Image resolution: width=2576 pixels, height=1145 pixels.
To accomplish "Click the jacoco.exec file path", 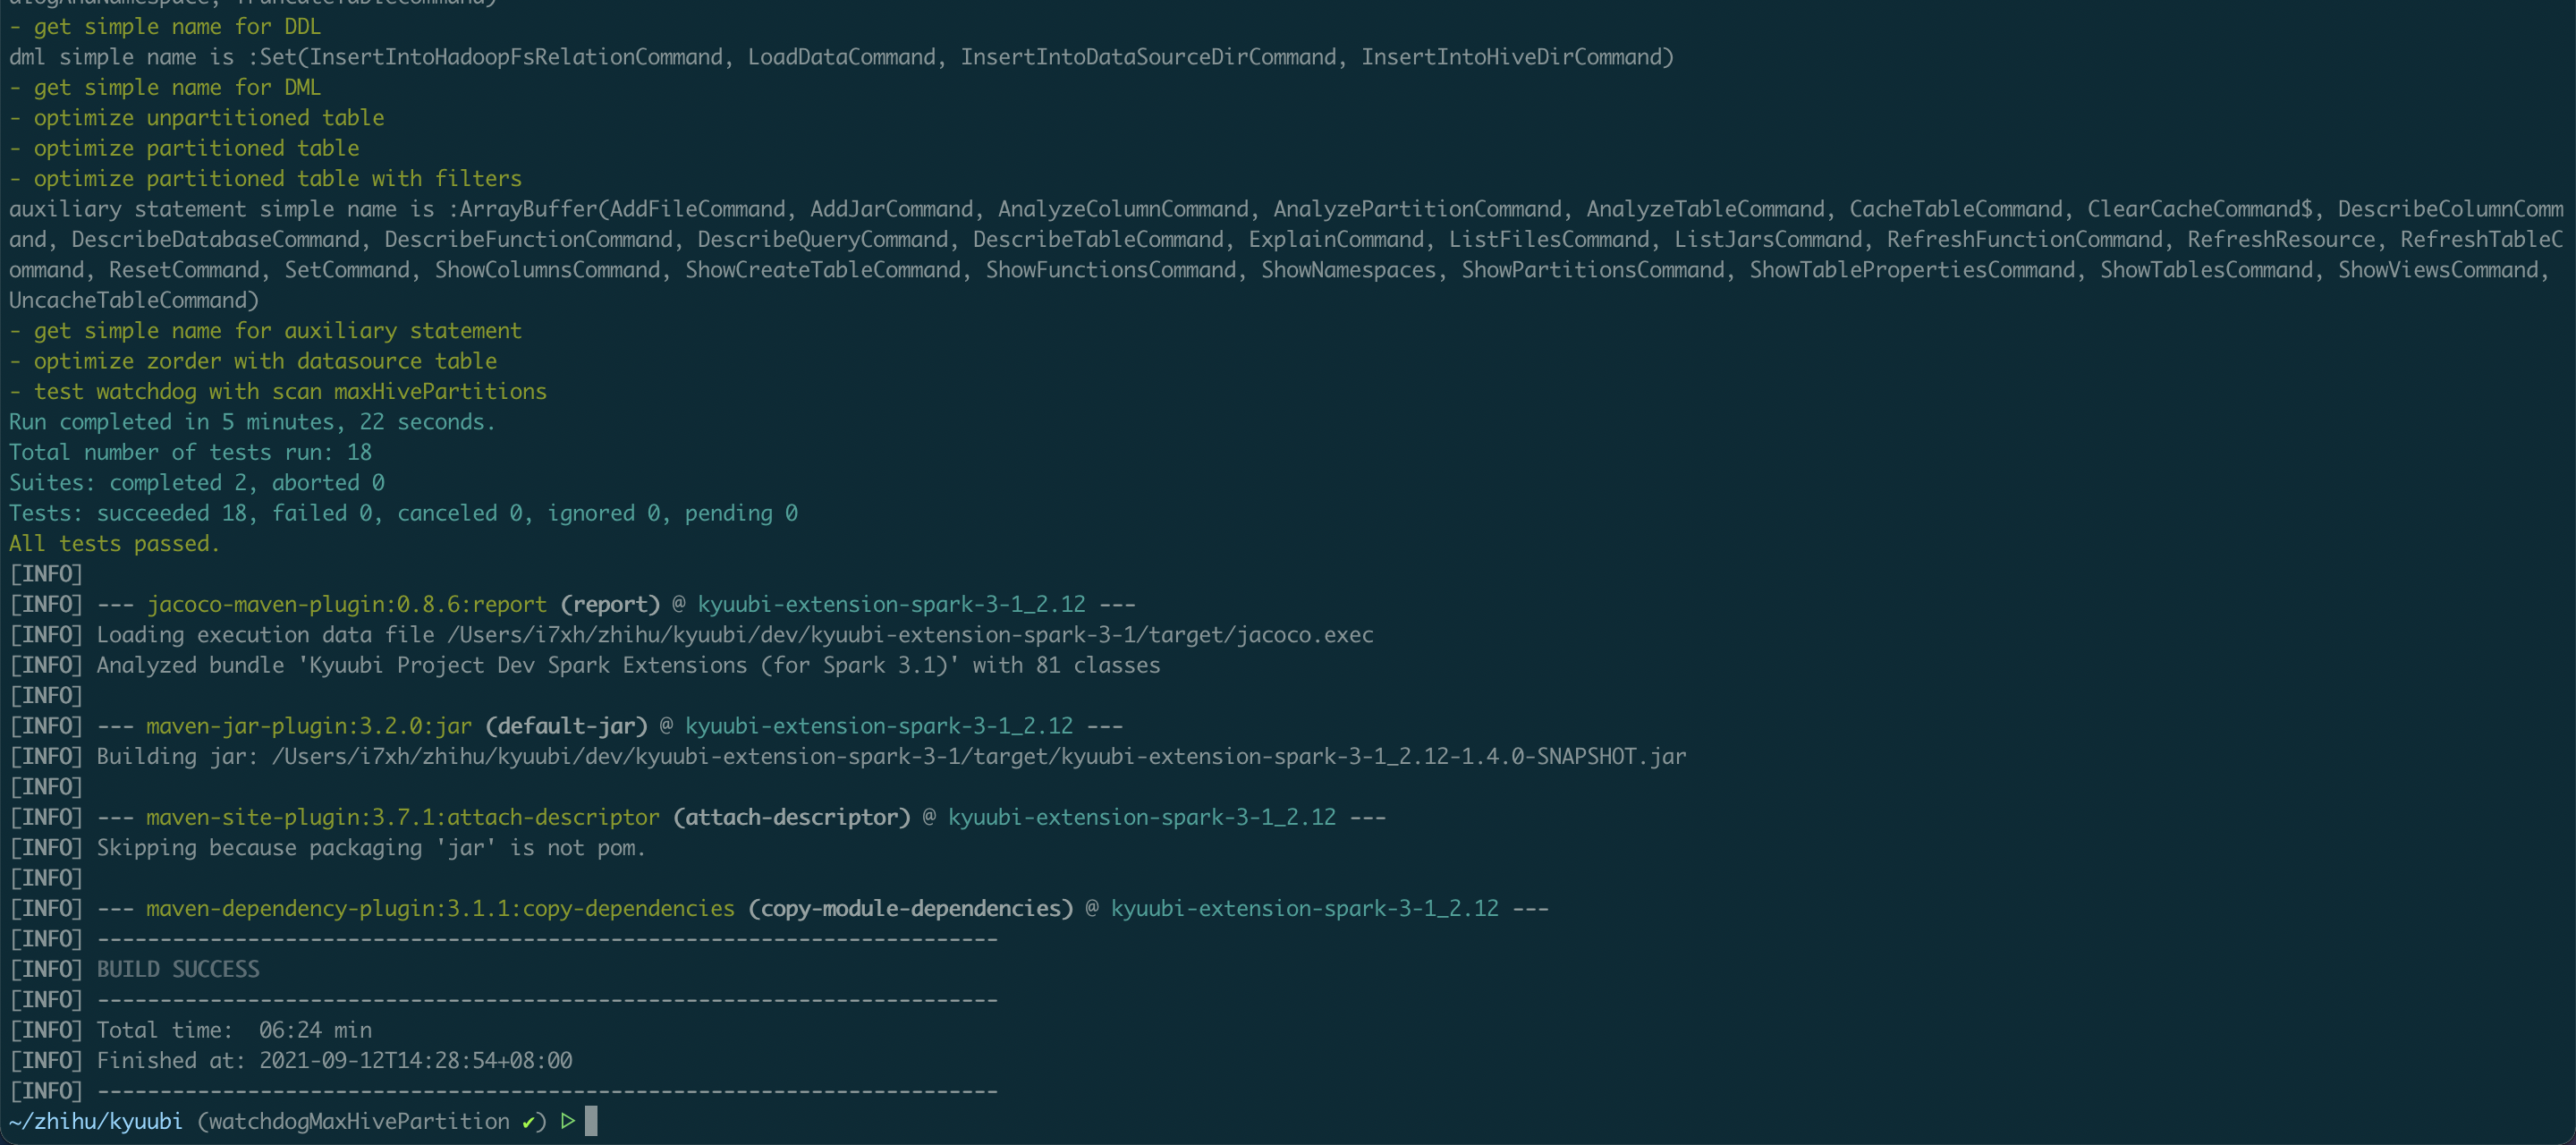I will pos(910,635).
